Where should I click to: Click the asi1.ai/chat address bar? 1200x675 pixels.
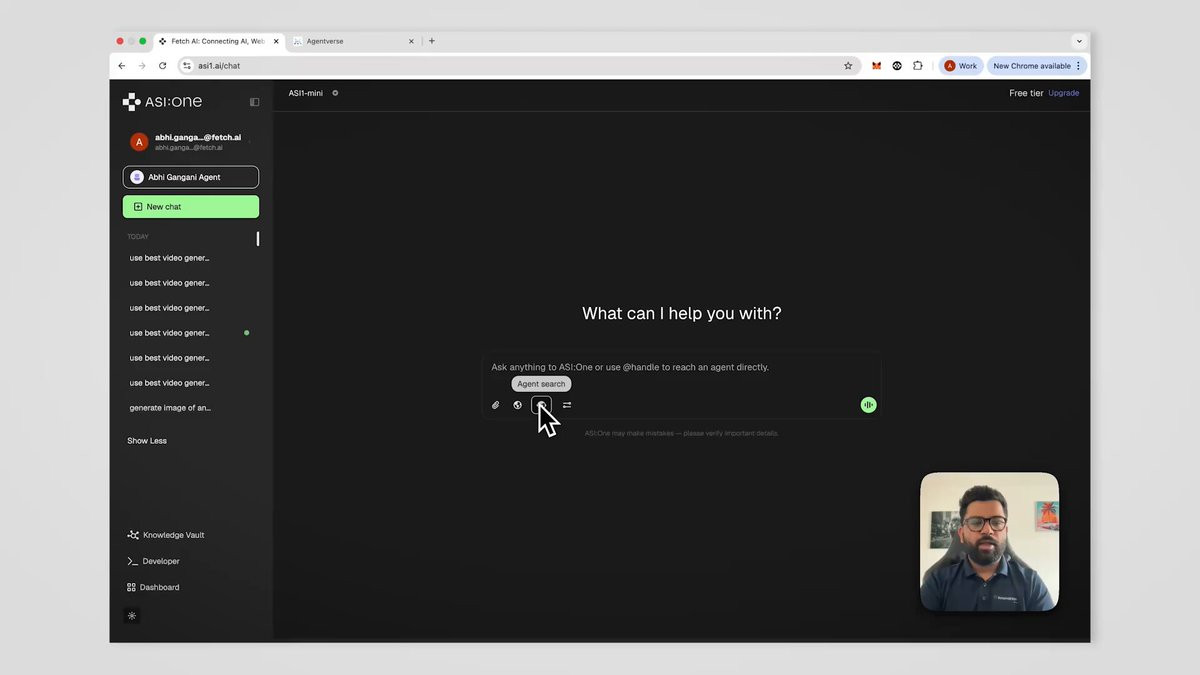point(518,66)
